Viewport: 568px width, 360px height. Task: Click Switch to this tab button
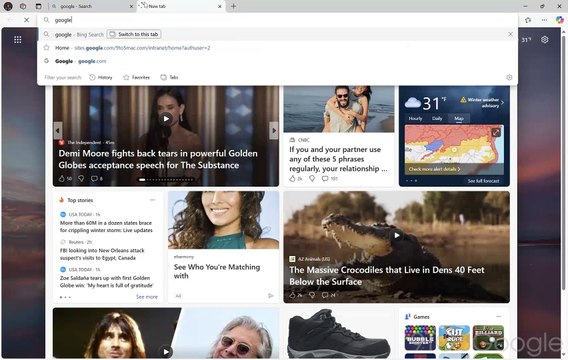tap(134, 34)
